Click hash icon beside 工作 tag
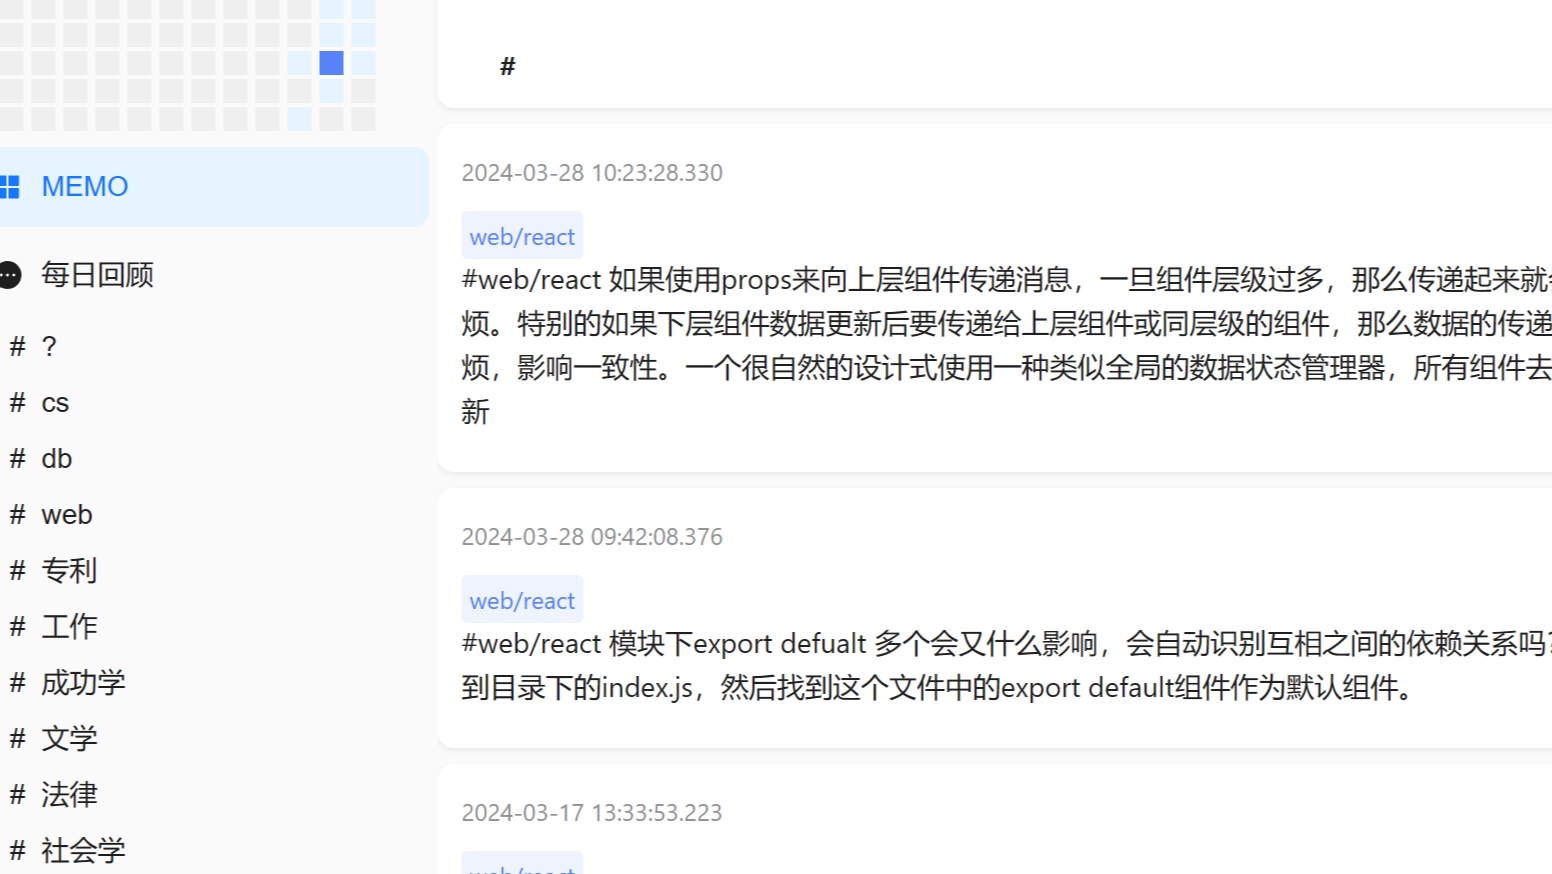Viewport: 1552px width, 874px height. click(x=17, y=627)
